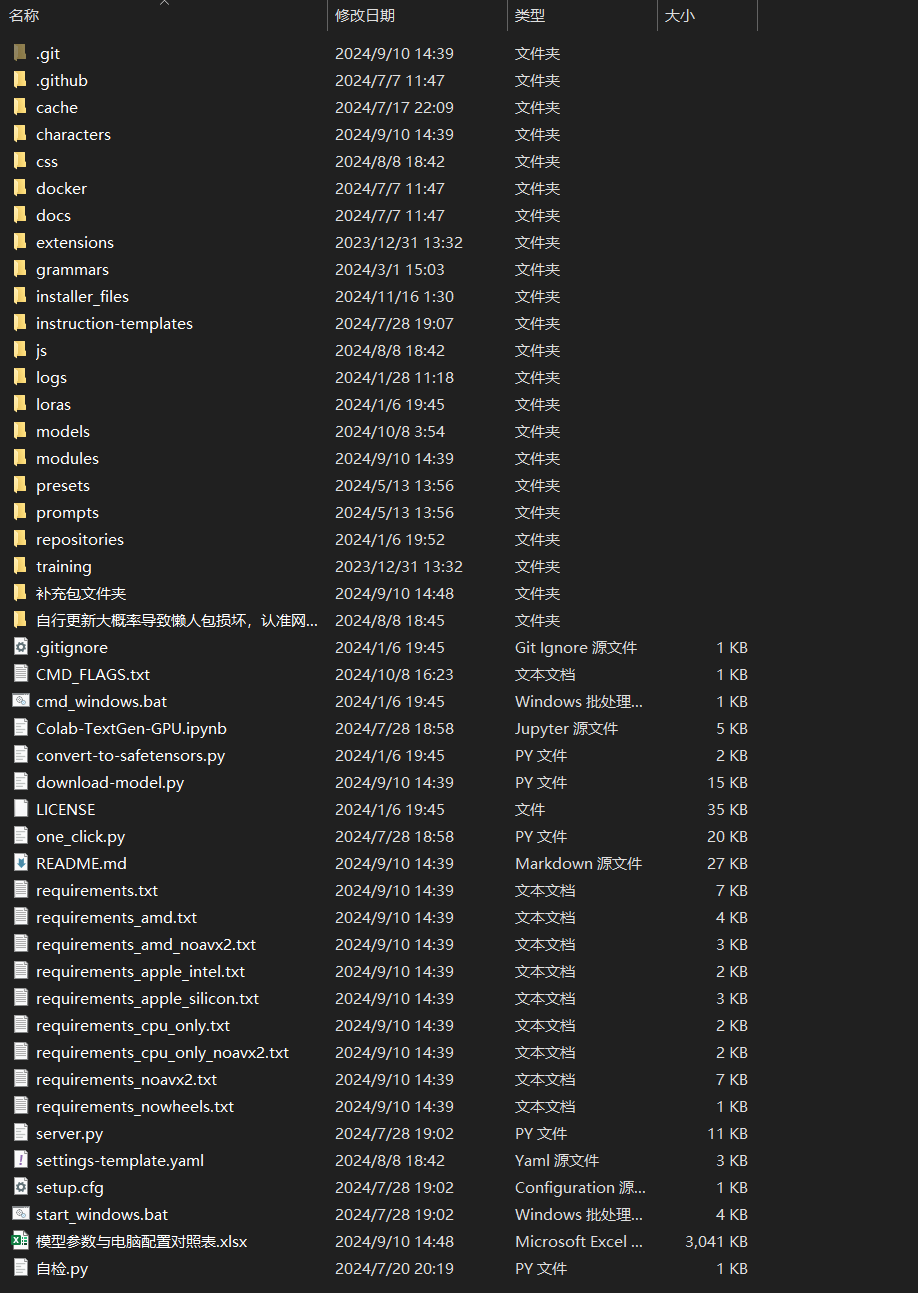
Task: Click the Yaml 源文件 type cell
Action: [x=556, y=1160]
